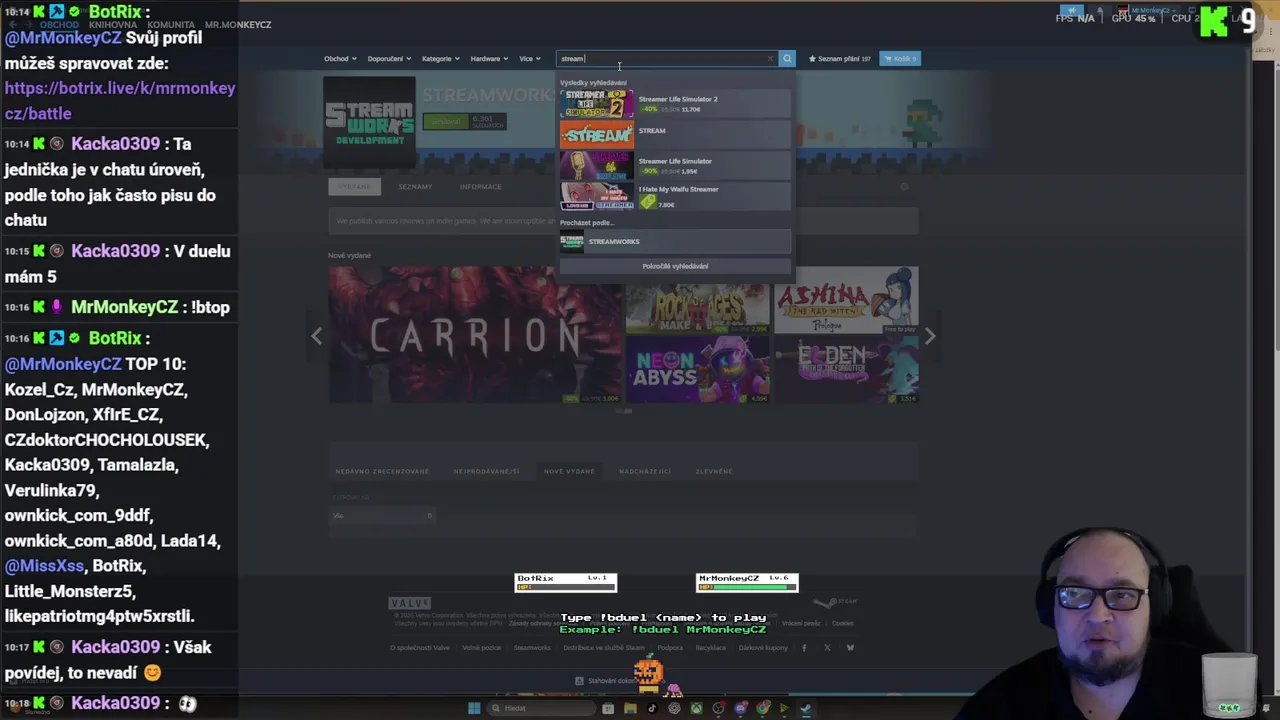Viewport: 1280px width, 720px height.
Task: Open the CARRION featured game
Action: coord(474,335)
